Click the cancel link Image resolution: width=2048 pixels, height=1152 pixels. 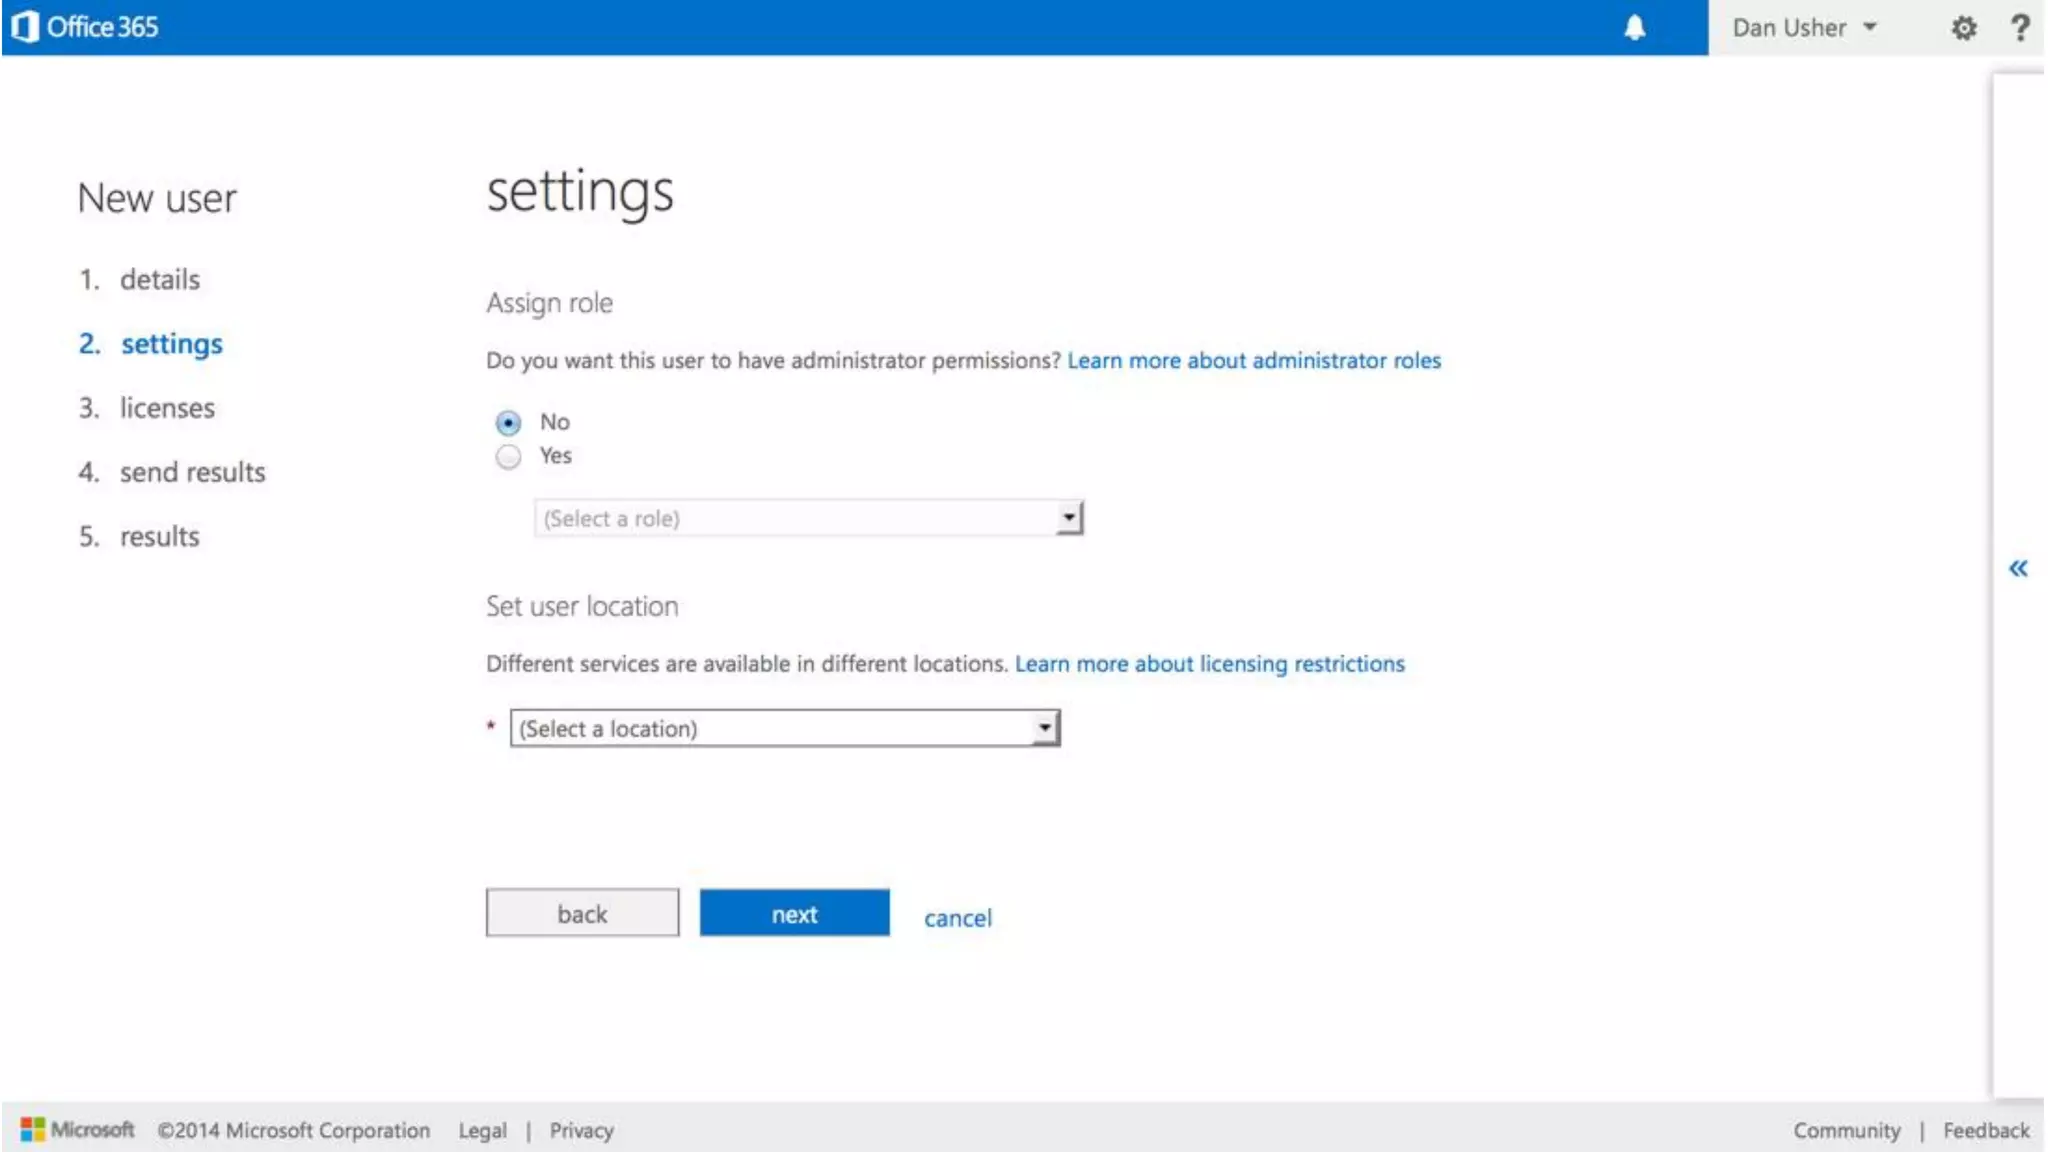click(x=957, y=918)
